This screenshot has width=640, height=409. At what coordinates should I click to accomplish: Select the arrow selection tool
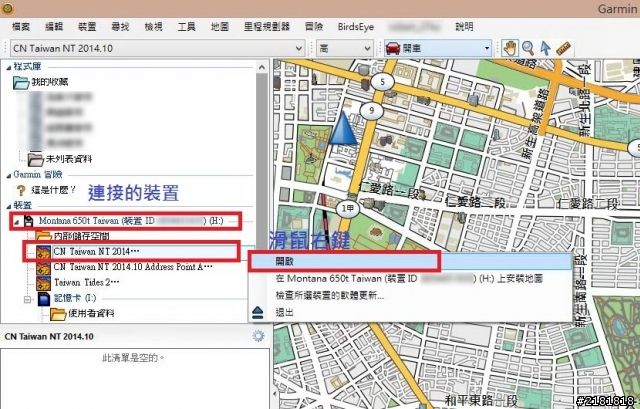[x=545, y=48]
